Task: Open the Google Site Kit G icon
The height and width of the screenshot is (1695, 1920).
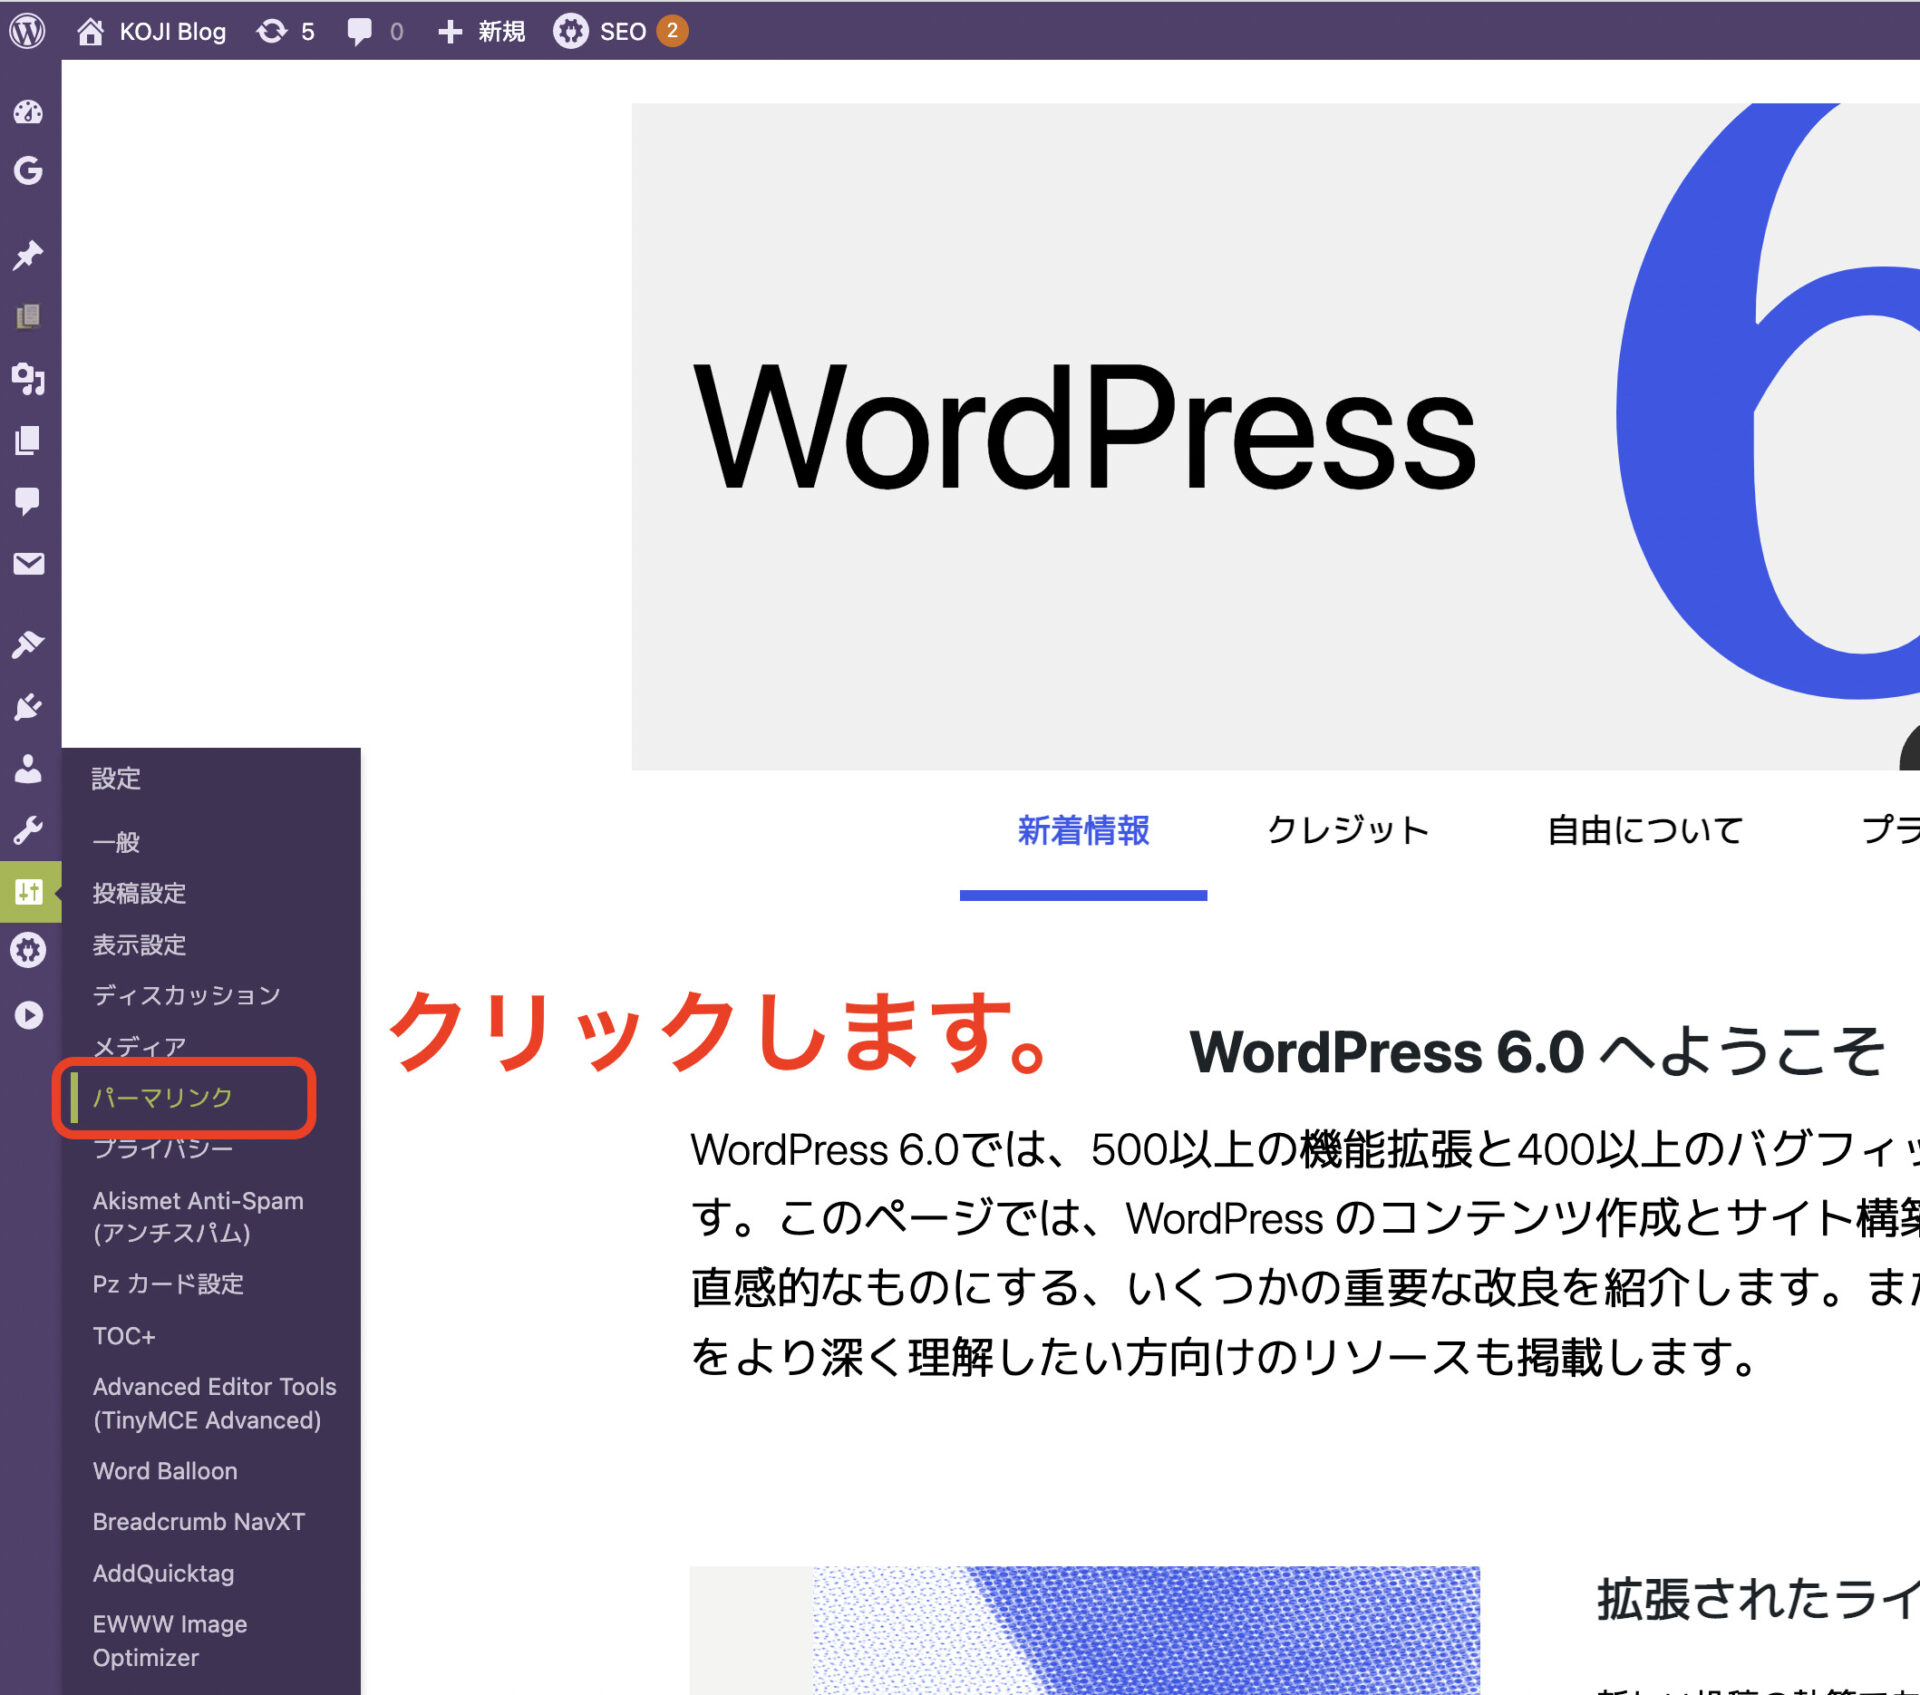Action: pyautogui.click(x=28, y=171)
